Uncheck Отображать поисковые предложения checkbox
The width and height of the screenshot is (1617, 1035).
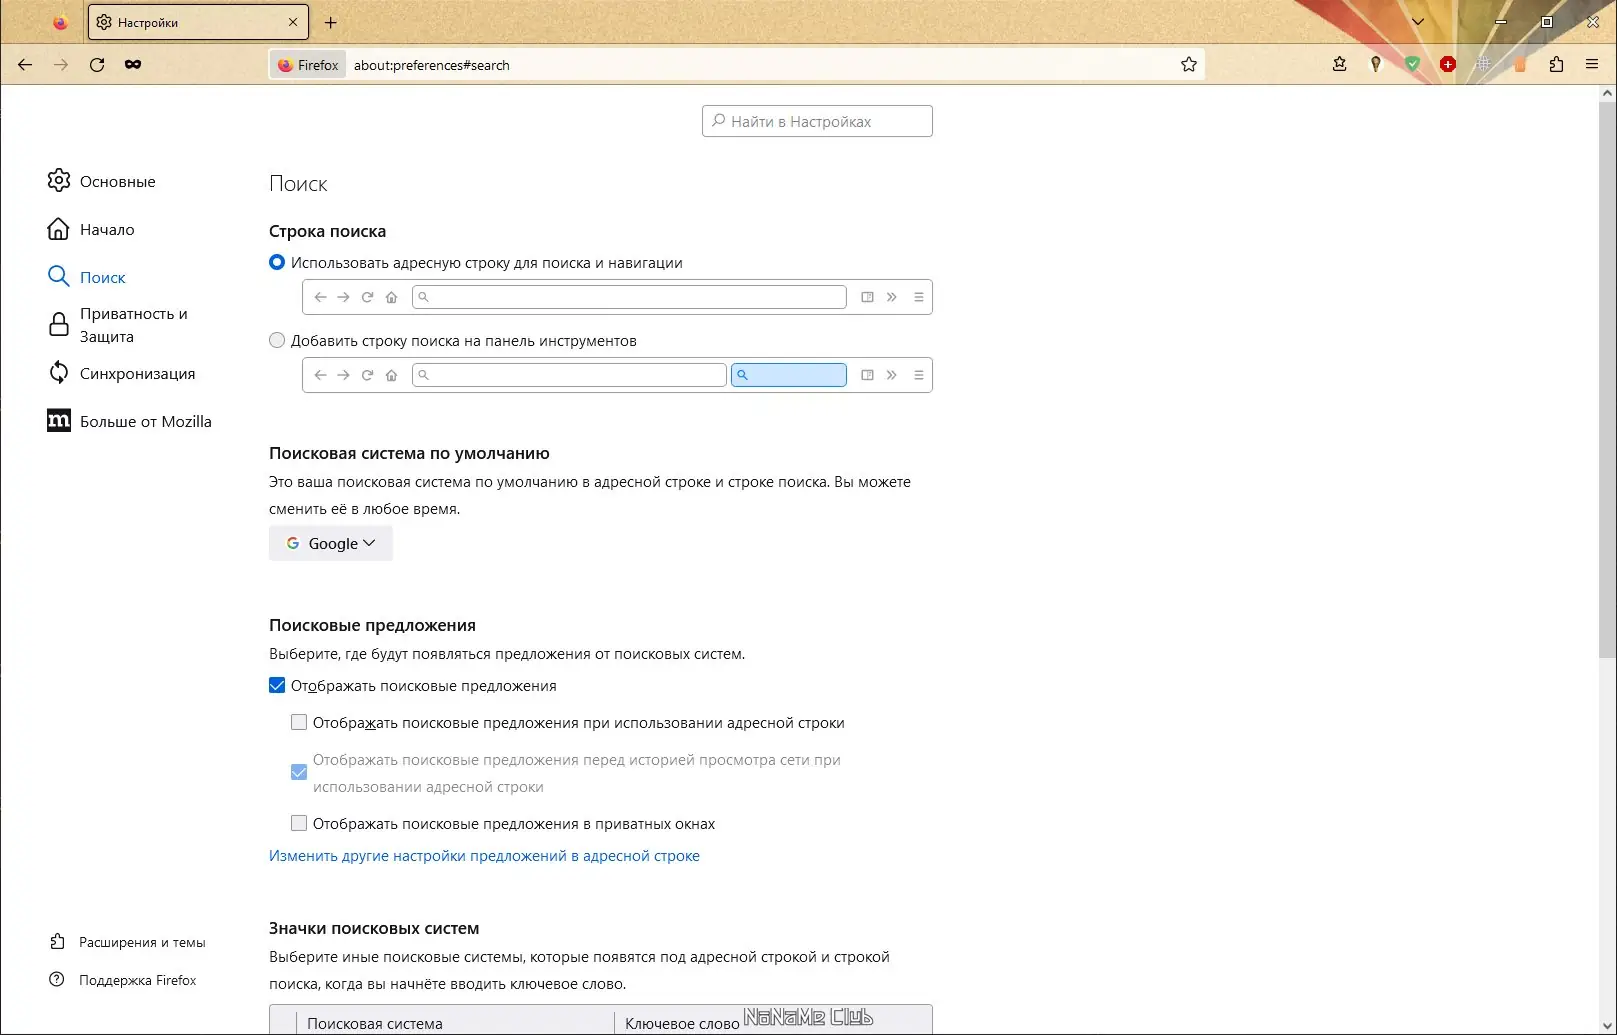tap(277, 685)
